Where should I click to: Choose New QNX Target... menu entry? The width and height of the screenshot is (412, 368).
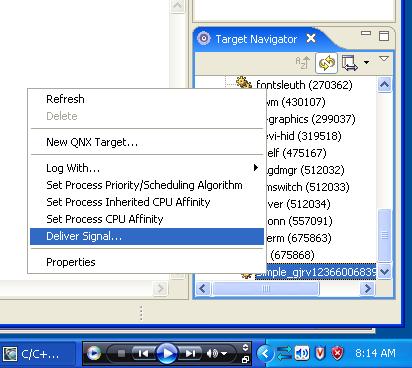(x=147, y=142)
